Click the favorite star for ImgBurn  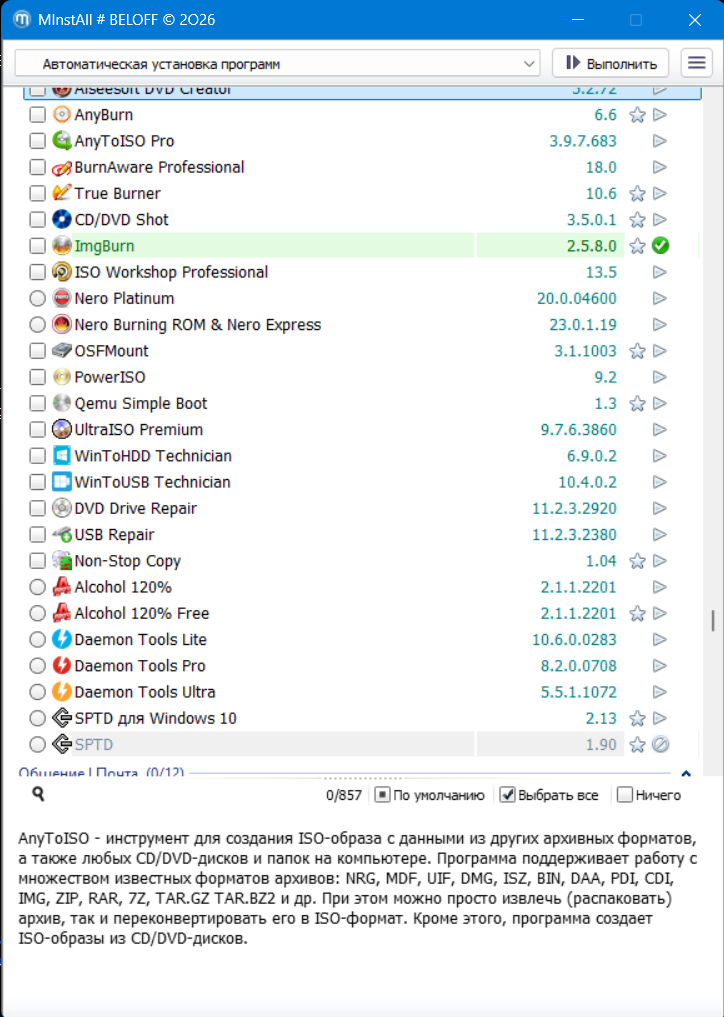pyautogui.click(x=638, y=246)
